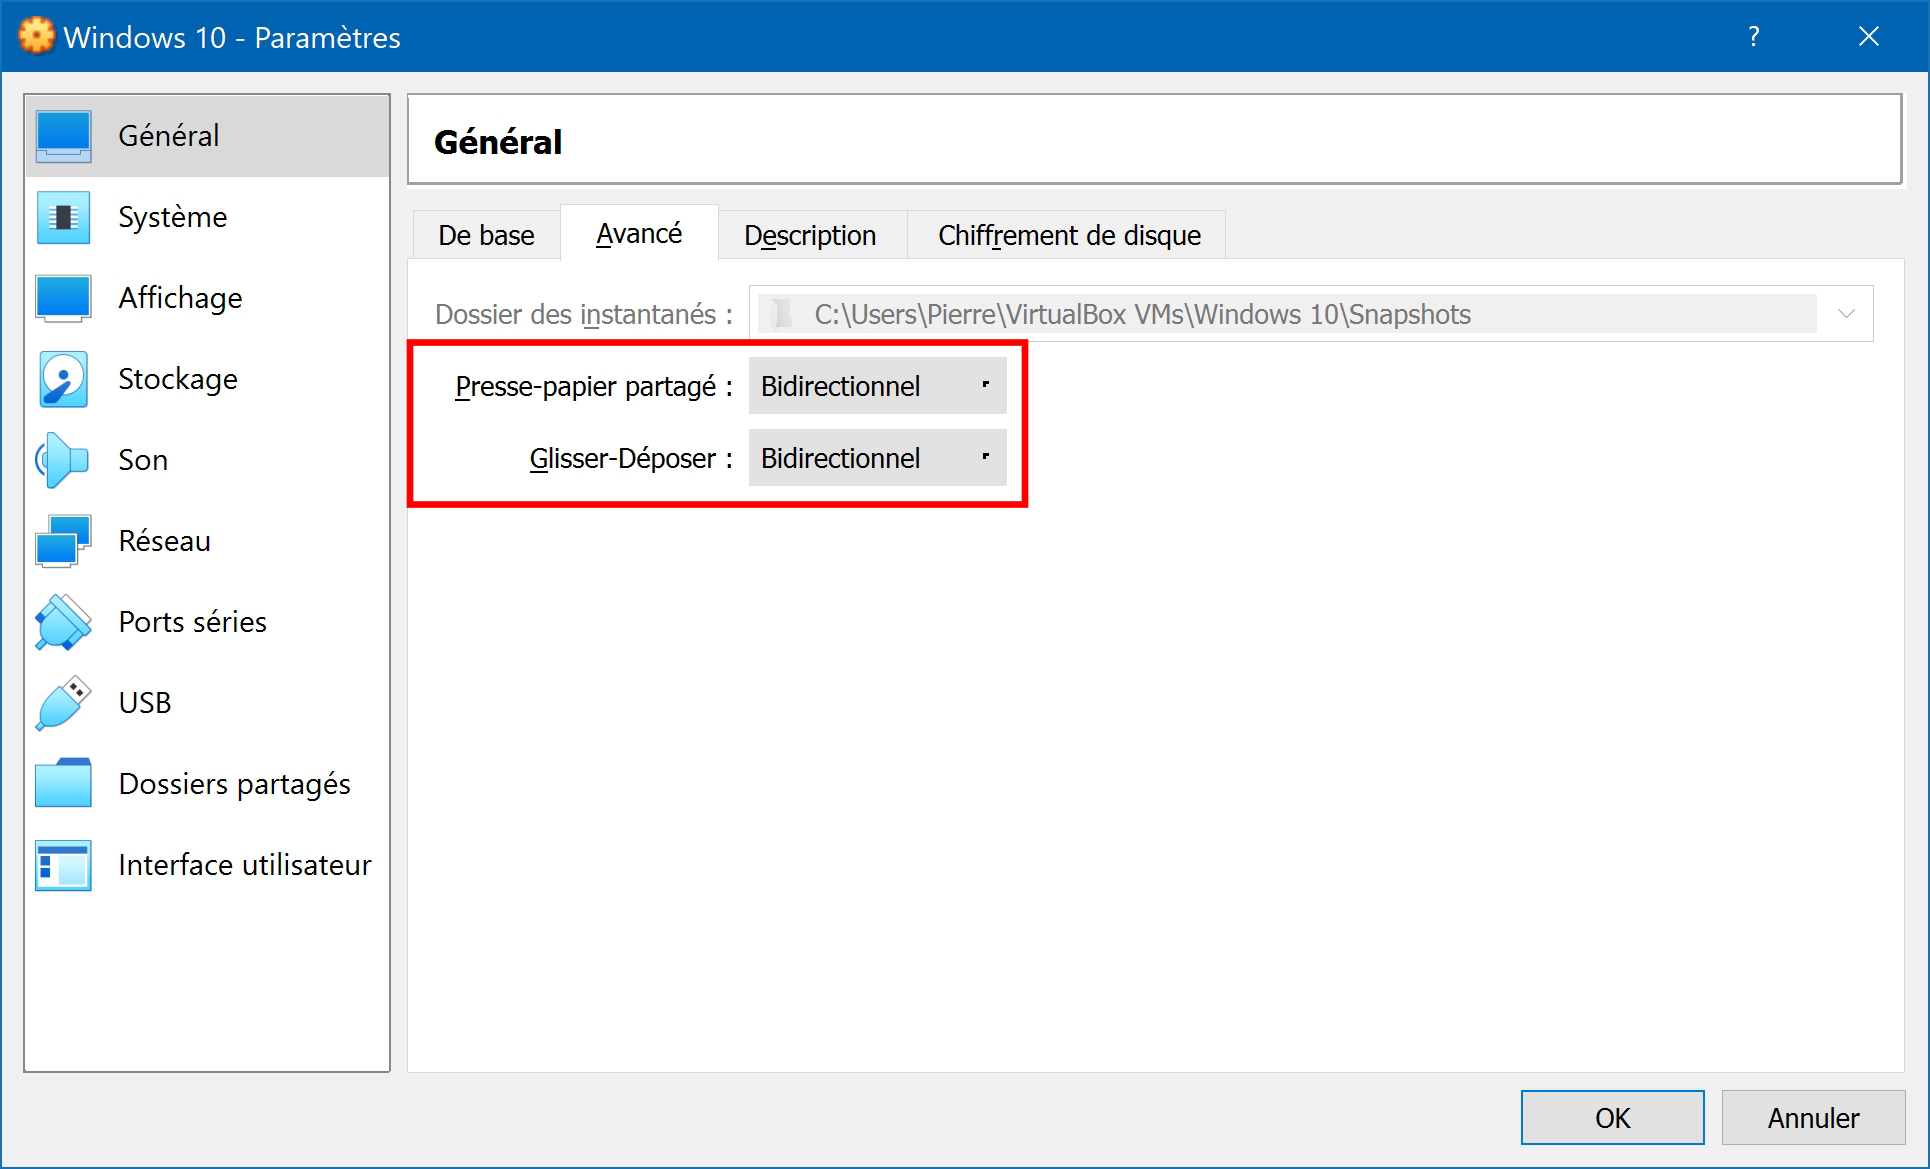Select the Réseau category label
Screen dimensions: 1930x1169
pyautogui.click(x=165, y=541)
